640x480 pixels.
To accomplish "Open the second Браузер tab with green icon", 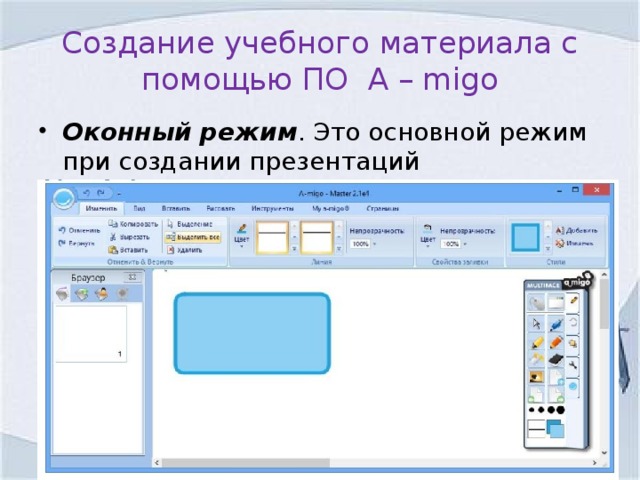I will [82, 294].
